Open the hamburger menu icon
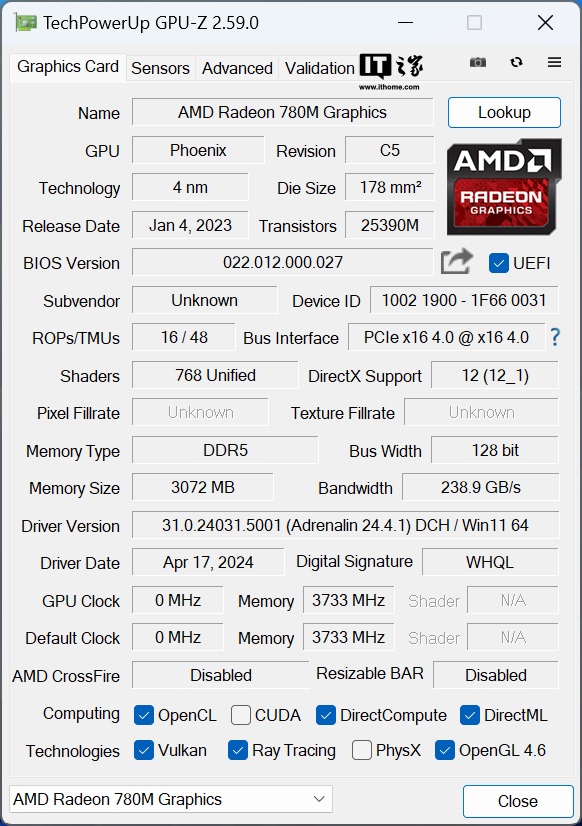Screen dimensions: 582x826 pos(554,62)
